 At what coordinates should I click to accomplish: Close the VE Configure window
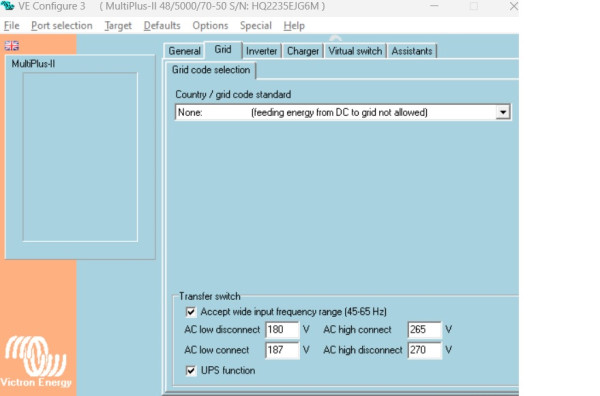click(514, 6)
